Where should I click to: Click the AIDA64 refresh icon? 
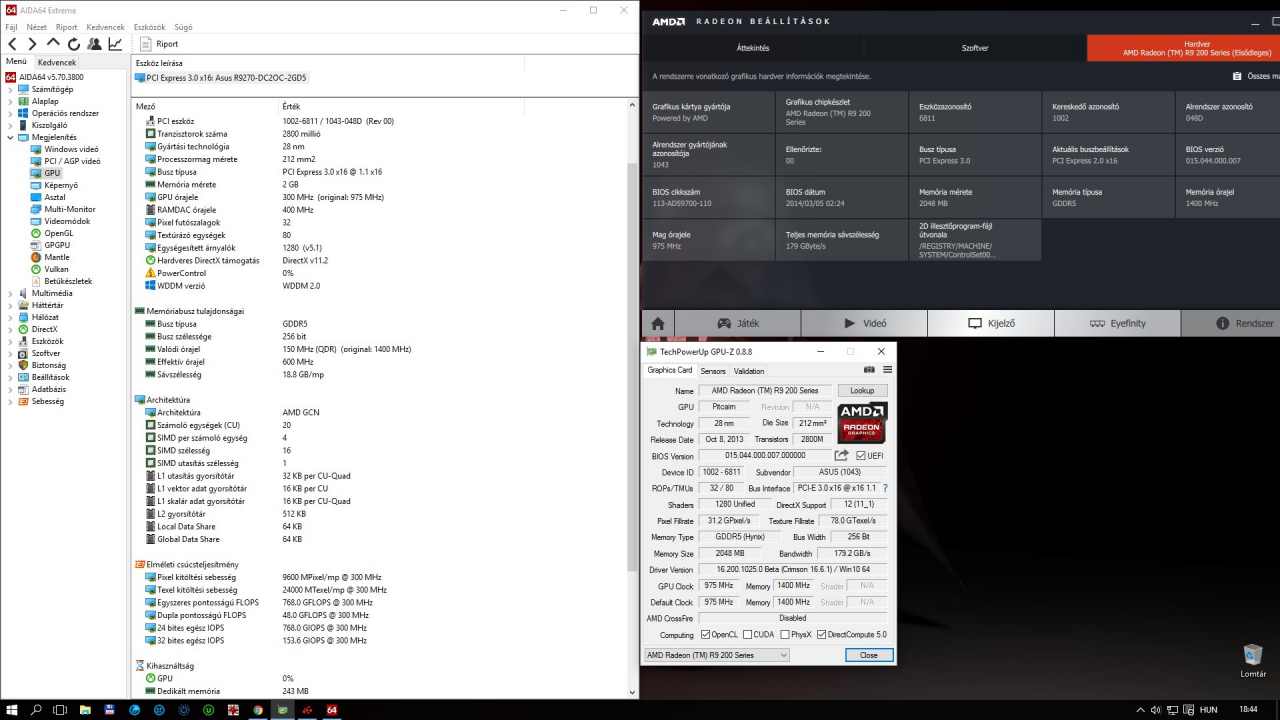pyautogui.click(x=74, y=44)
